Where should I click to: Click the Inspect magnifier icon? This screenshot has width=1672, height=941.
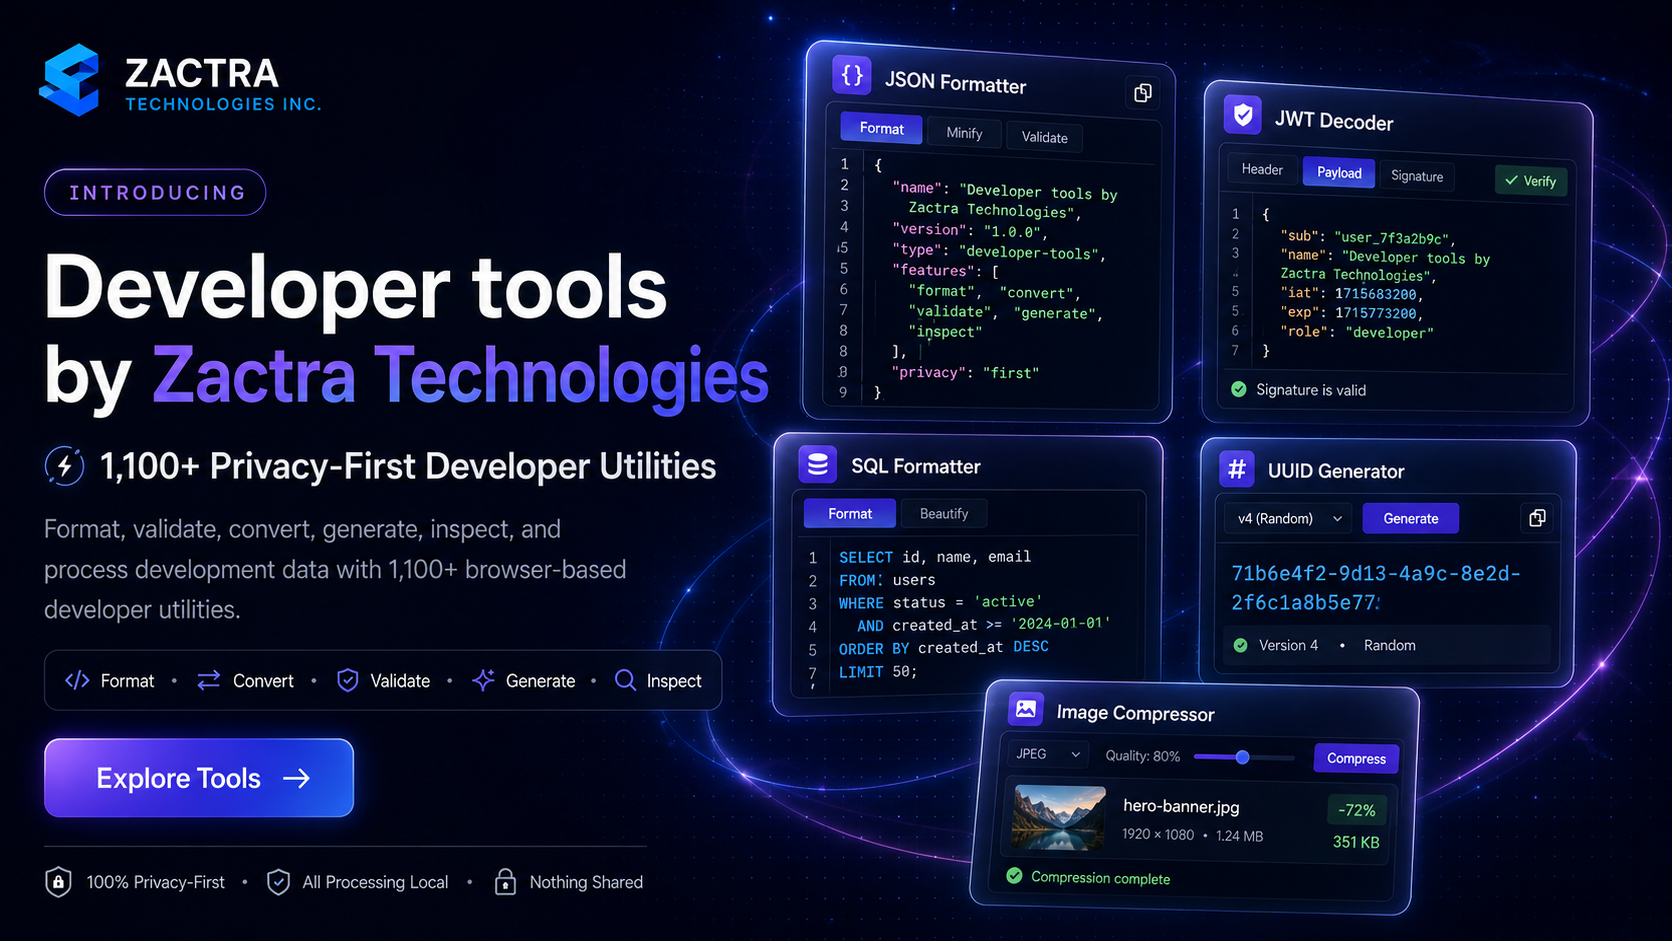tap(626, 681)
